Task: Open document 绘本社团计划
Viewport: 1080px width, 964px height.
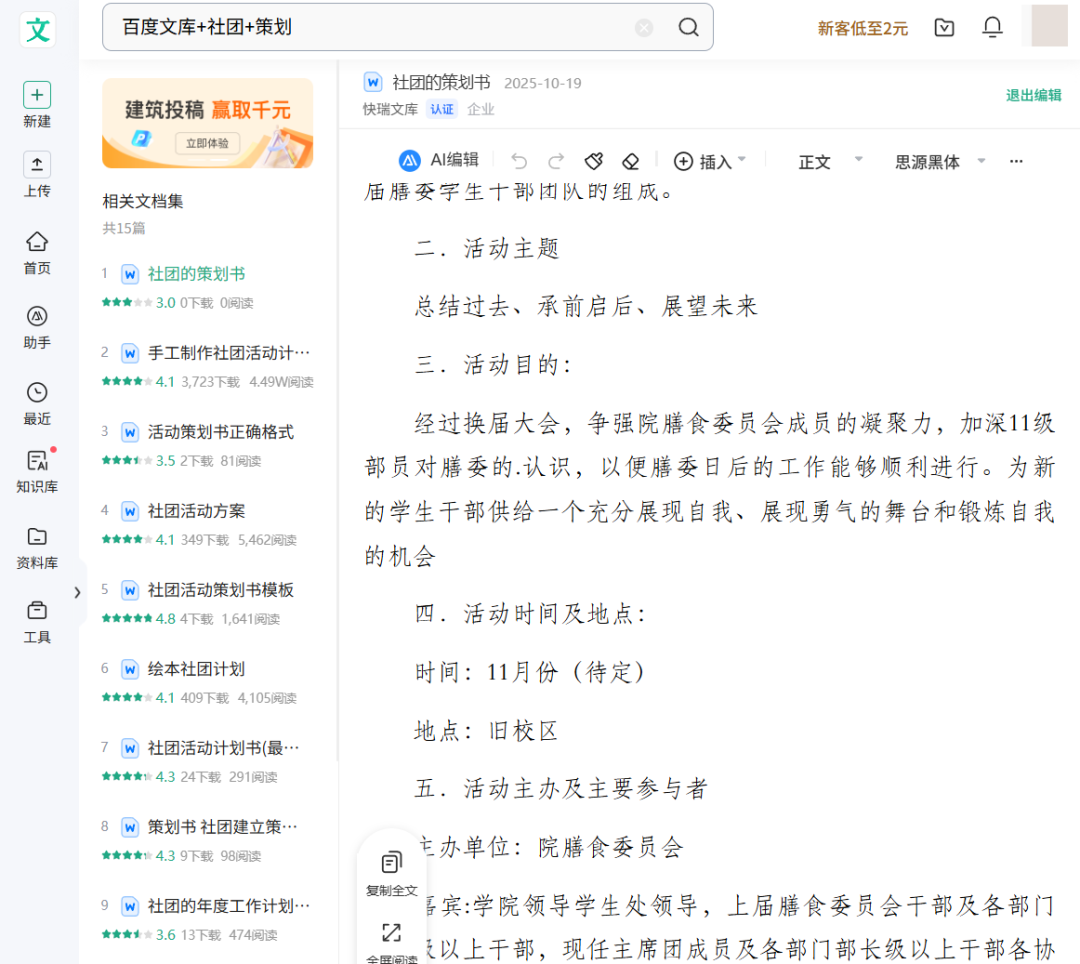Action: 196,669
